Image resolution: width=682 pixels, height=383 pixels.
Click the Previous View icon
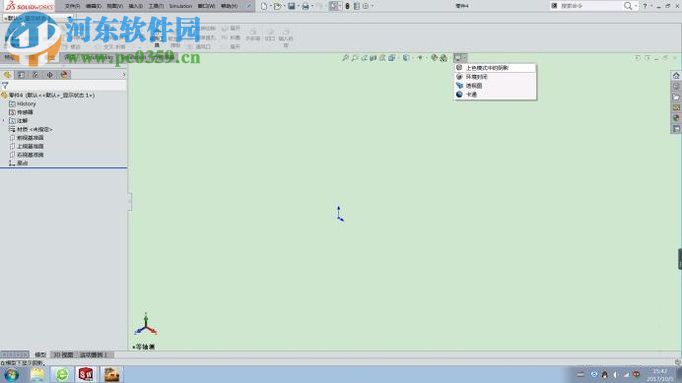364,58
